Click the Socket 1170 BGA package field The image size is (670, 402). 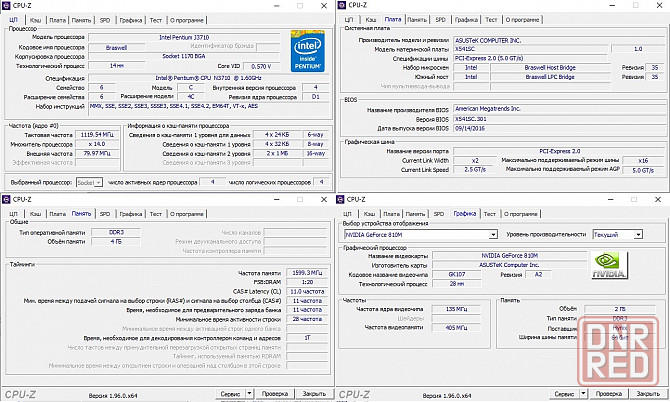(184, 56)
